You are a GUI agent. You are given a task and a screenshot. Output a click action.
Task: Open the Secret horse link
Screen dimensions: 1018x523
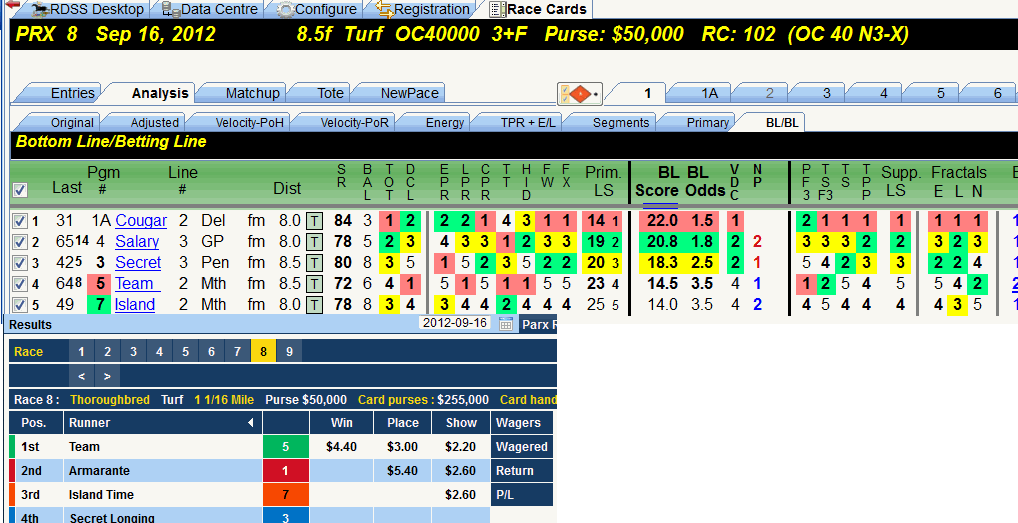click(x=138, y=263)
